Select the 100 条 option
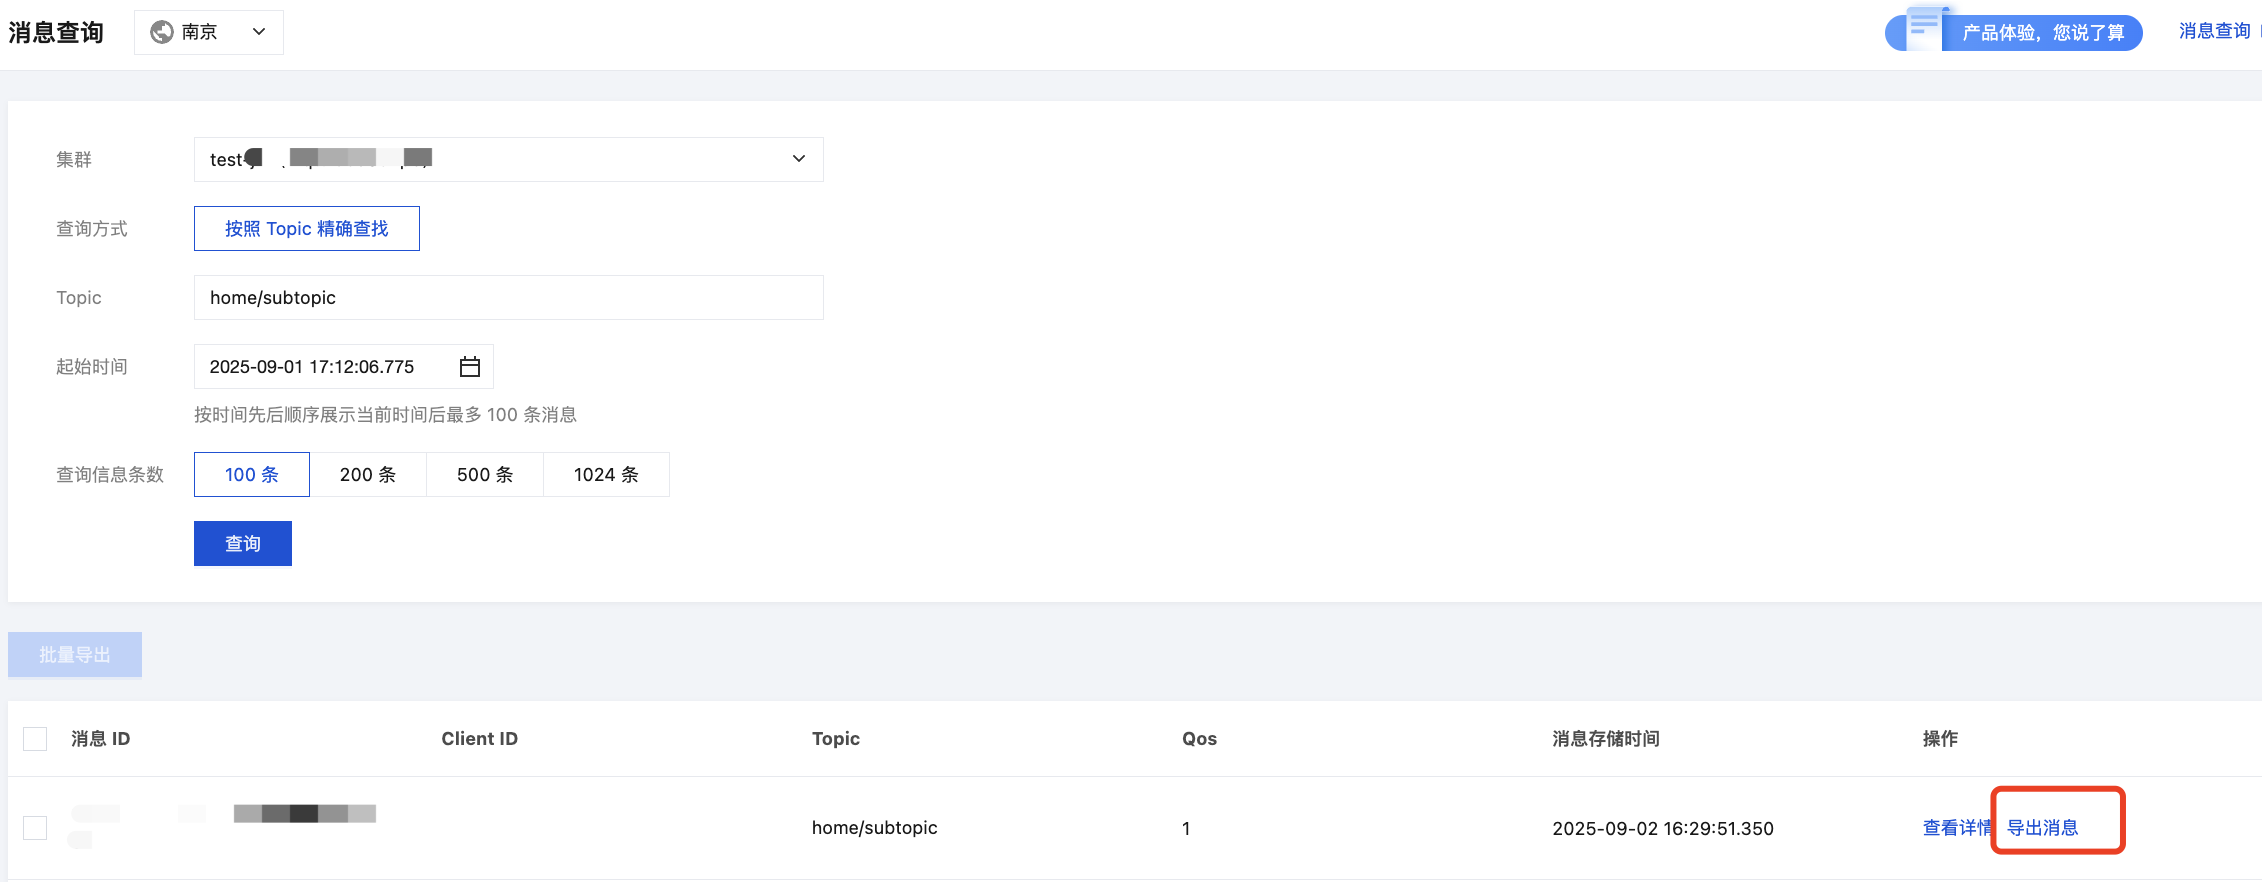This screenshot has height=882, width=2262. point(252,475)
